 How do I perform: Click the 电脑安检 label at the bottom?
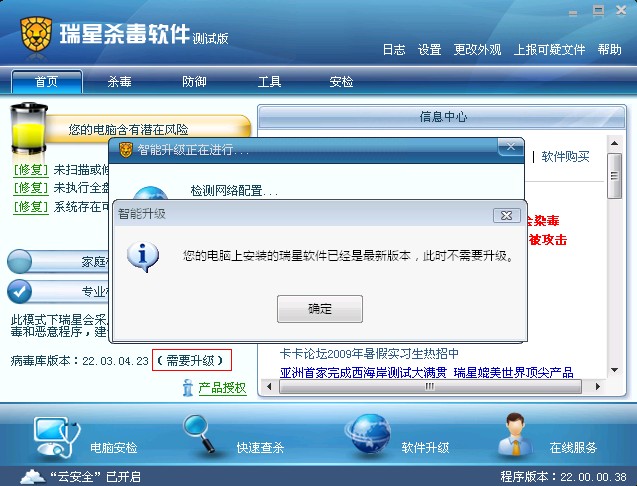coord(114,448)
